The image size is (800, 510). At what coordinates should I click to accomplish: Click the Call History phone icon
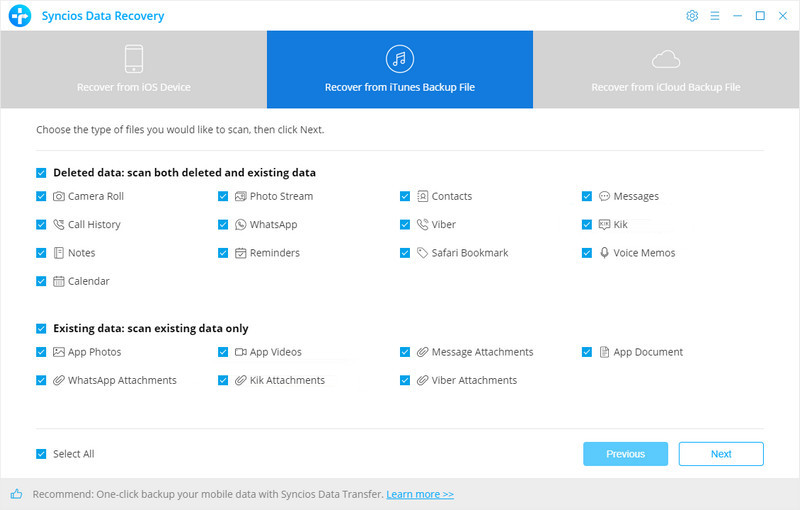tap(59, 224)
